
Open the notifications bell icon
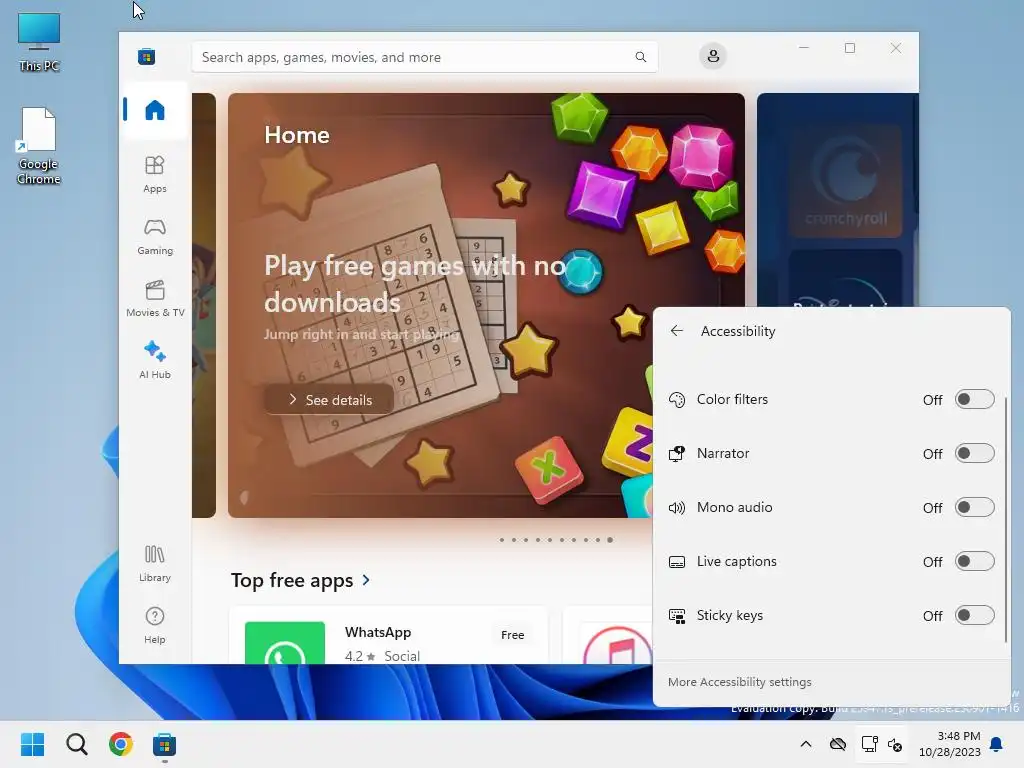tap(997, 744)
